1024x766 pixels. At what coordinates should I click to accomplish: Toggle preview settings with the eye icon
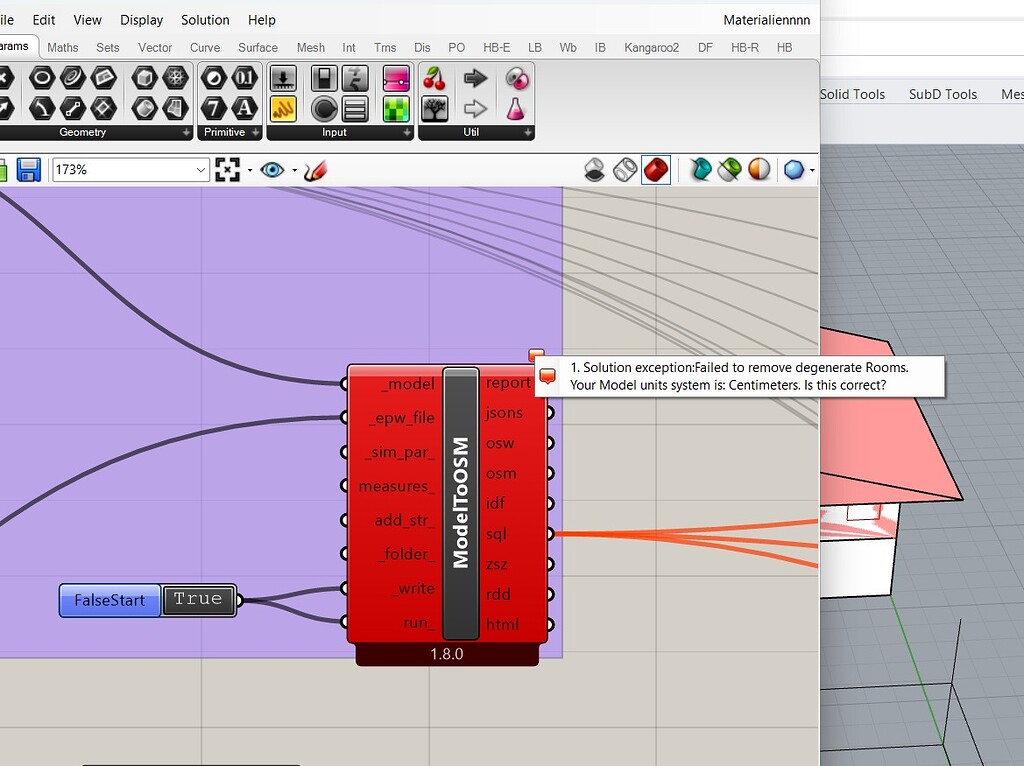coord(273,170)
